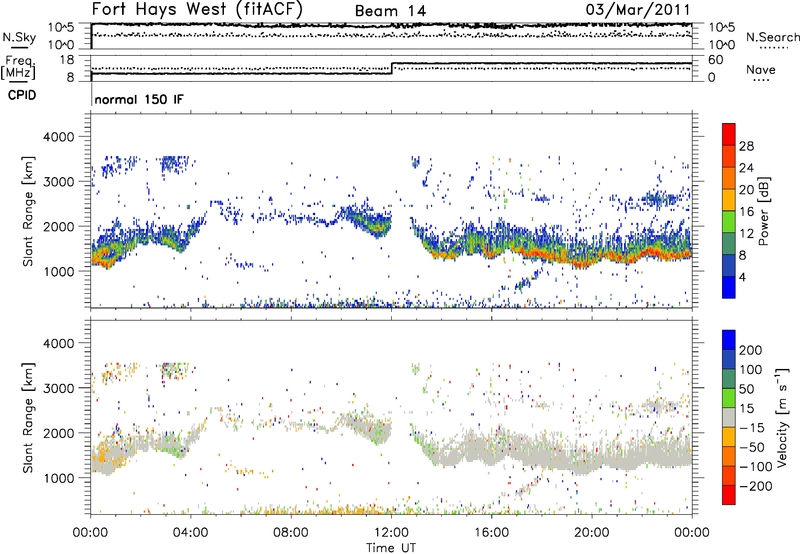800x554 pixels.
Task: Click the '04:00' time tick label
Action: [191, 533]
